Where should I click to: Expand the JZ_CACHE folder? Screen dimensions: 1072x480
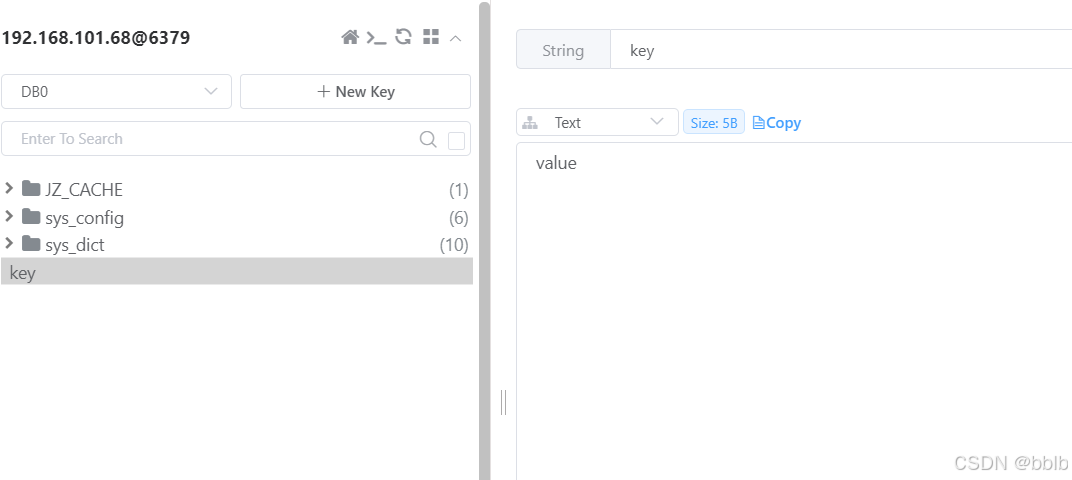point(10,189)
